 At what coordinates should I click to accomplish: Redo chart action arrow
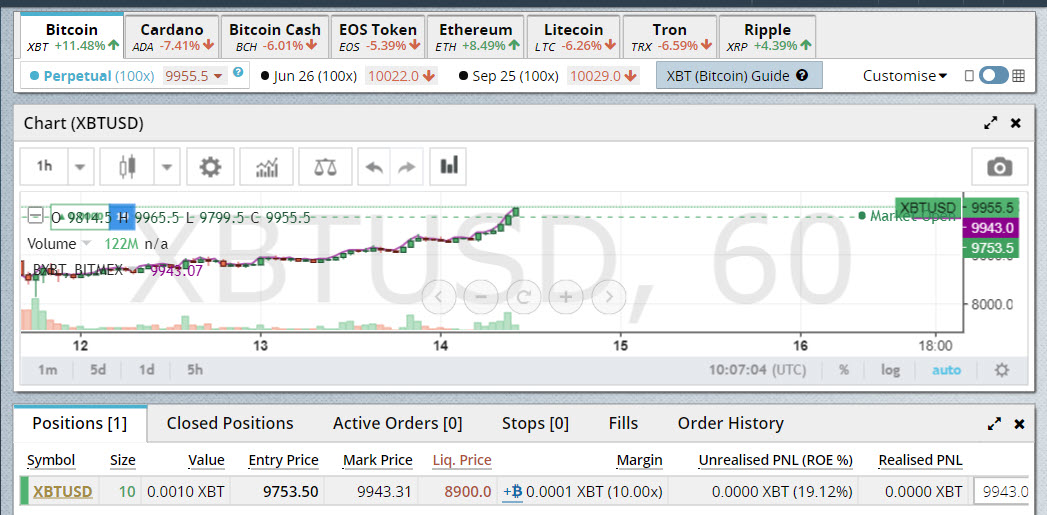(x=405, y=166)
